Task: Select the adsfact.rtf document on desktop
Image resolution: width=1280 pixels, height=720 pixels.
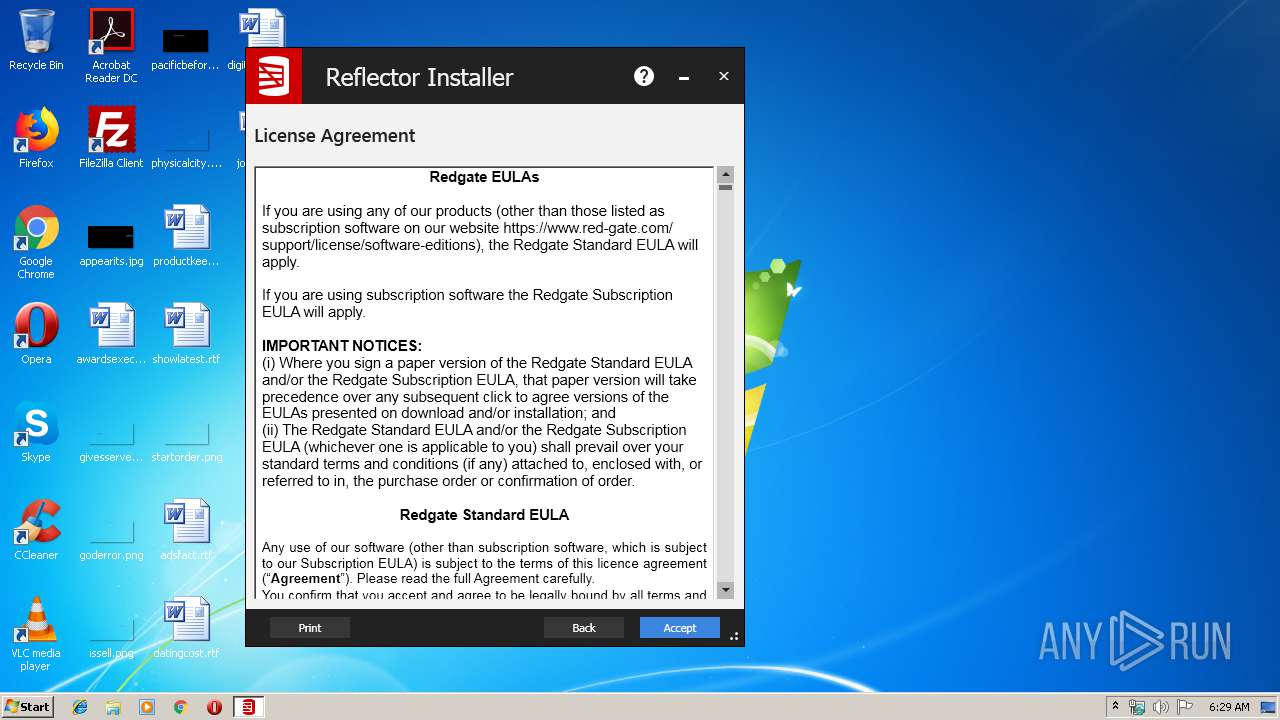Action: click(186, 530)
